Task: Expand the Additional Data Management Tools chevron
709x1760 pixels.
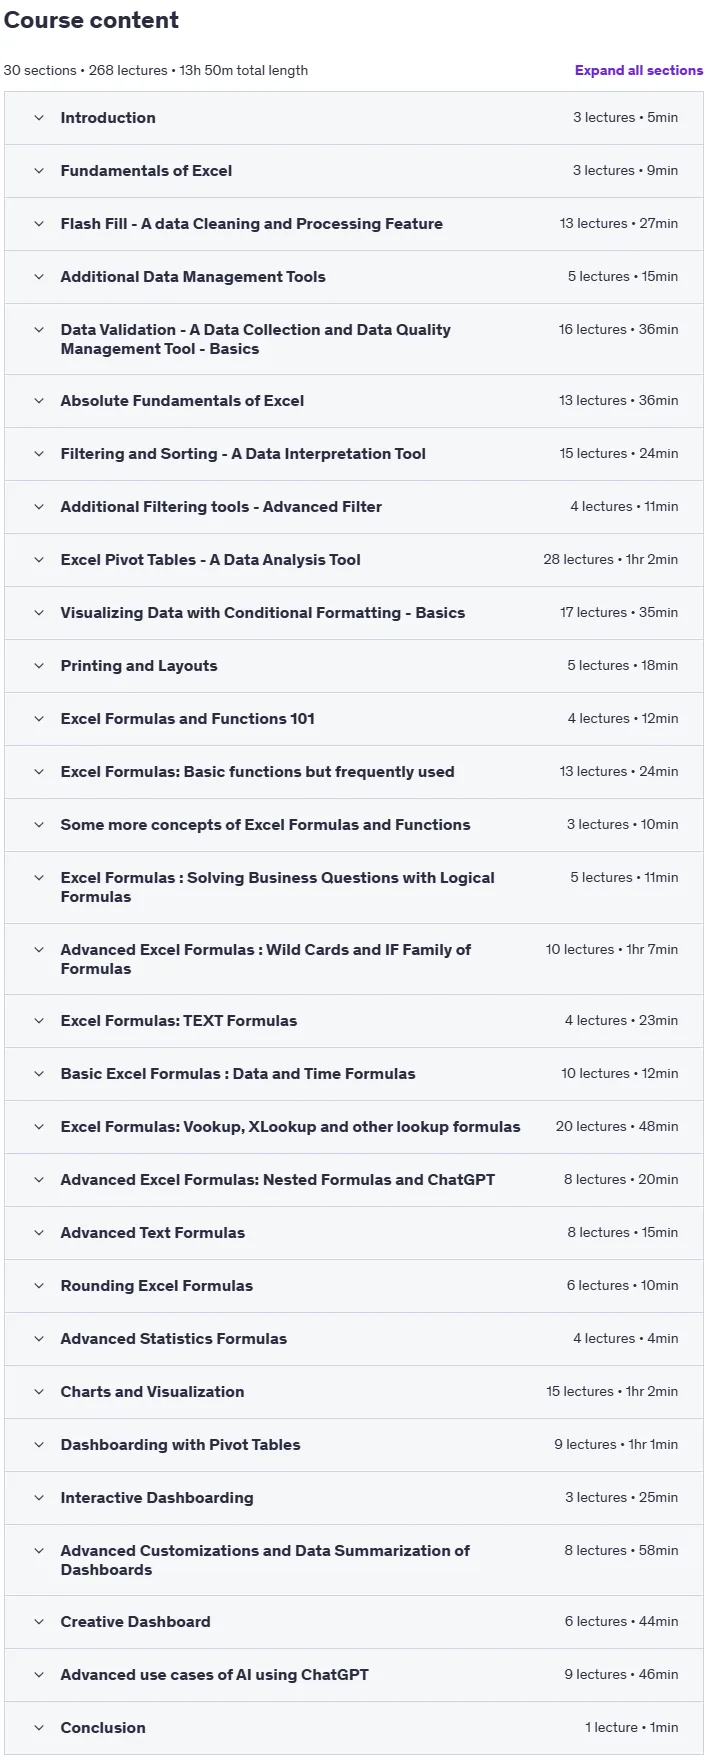Action: tap(39, 277)
